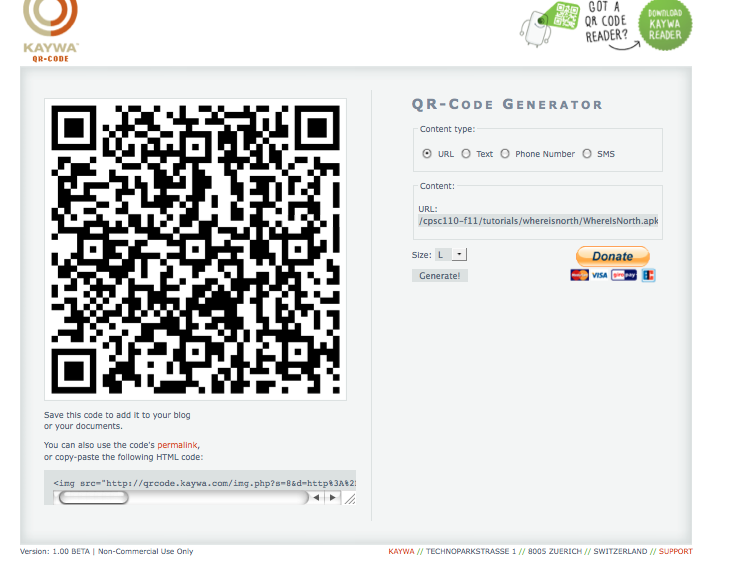
Task: Click the Kaywa QR-Code logo
Action: click(x=50, y=30)
